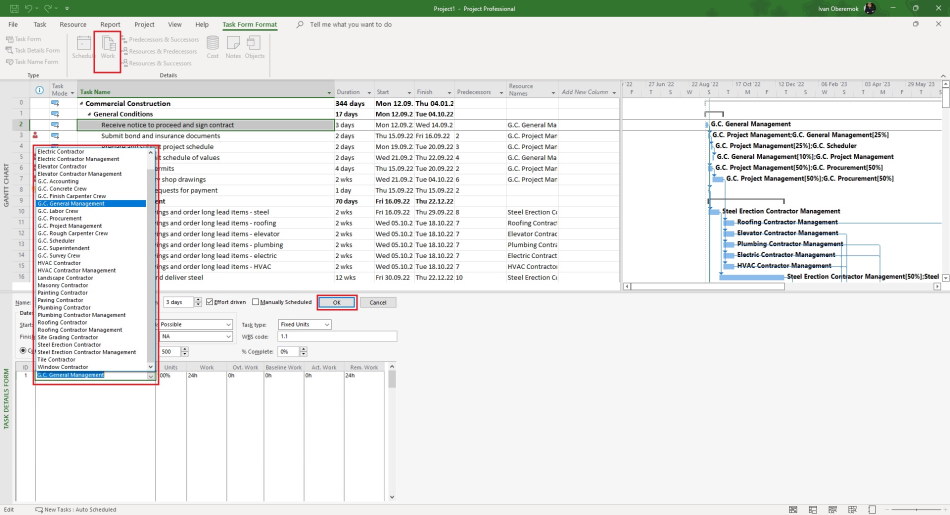Open the Start column filter arrow
Image resolution: width=950 pixels, height=515 pixels.
pyautogui.click(x=409, y=93)
